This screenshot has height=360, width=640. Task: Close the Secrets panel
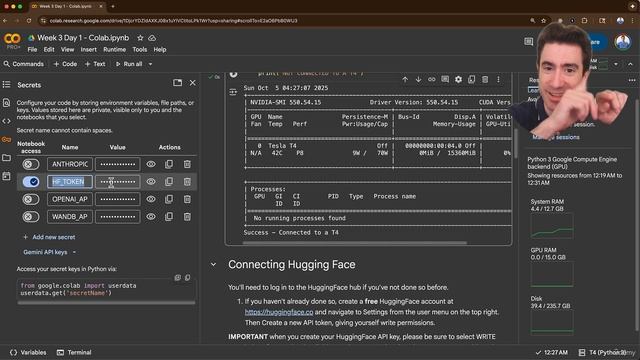point(193,83)
